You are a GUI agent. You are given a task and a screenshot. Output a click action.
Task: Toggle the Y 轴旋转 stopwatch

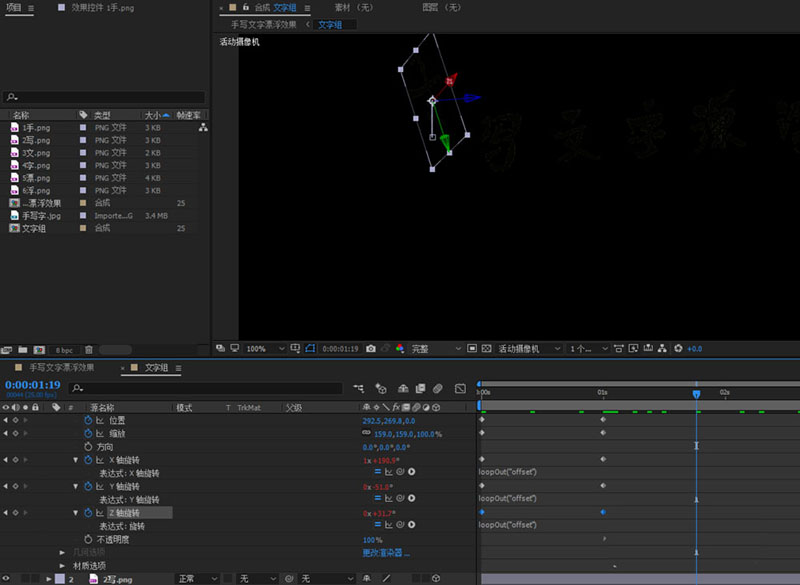pyautogui.click(x=88, y=487)
